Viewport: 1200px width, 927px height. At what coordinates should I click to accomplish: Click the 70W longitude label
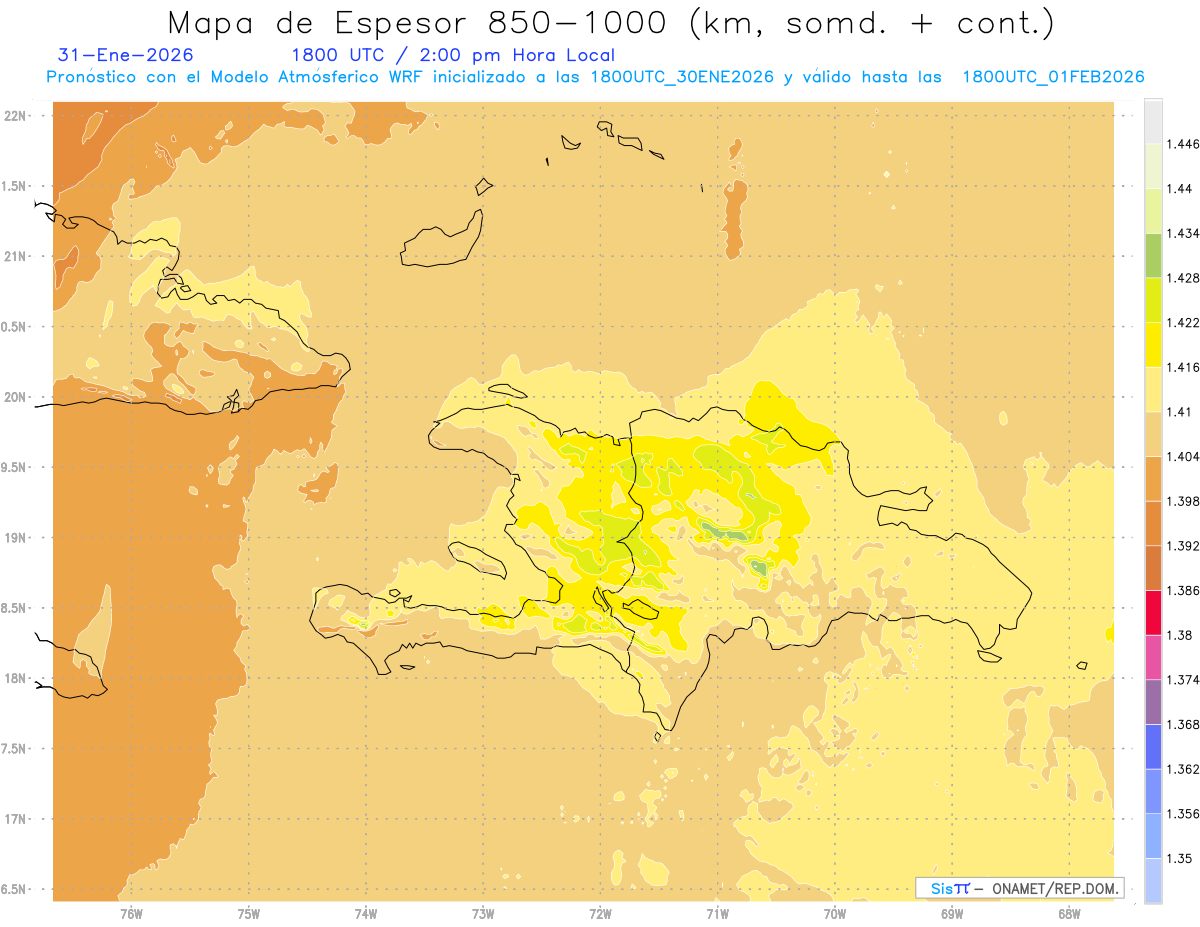coord(835,913)
